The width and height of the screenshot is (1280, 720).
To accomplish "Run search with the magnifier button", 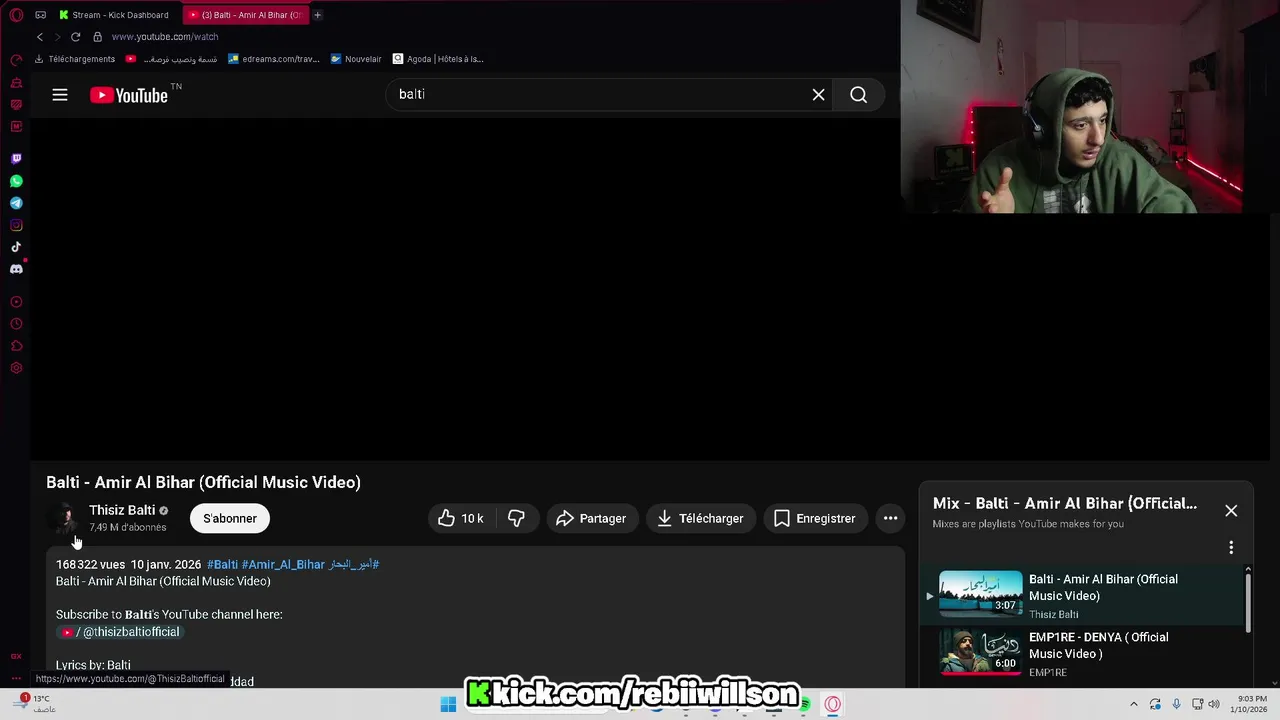I will click(x=858, y=94).
